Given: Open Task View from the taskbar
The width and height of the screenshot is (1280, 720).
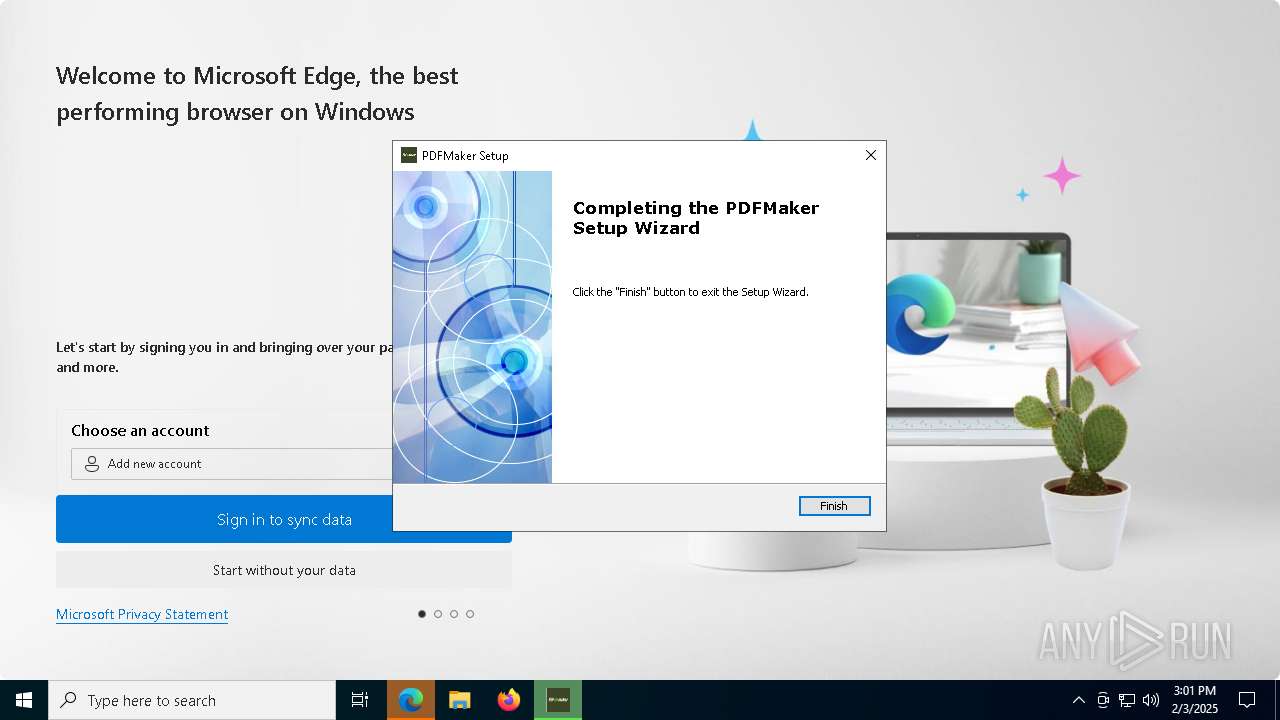Looking at the screenshot, I should click(360, 700).
